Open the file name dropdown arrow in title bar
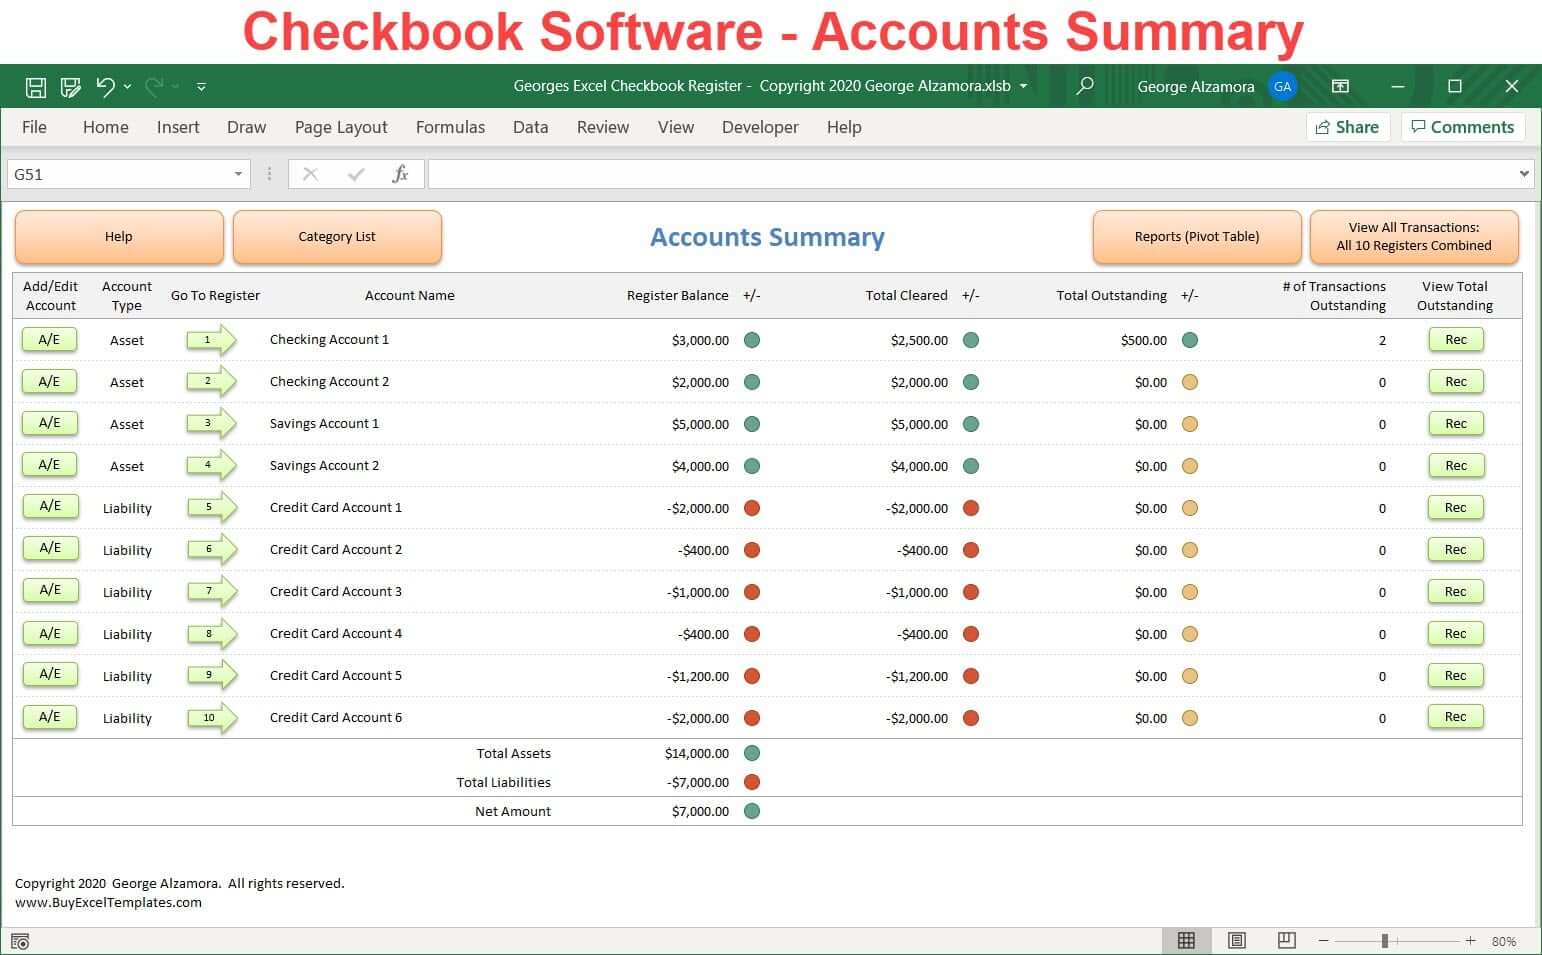 point(1023,87)
